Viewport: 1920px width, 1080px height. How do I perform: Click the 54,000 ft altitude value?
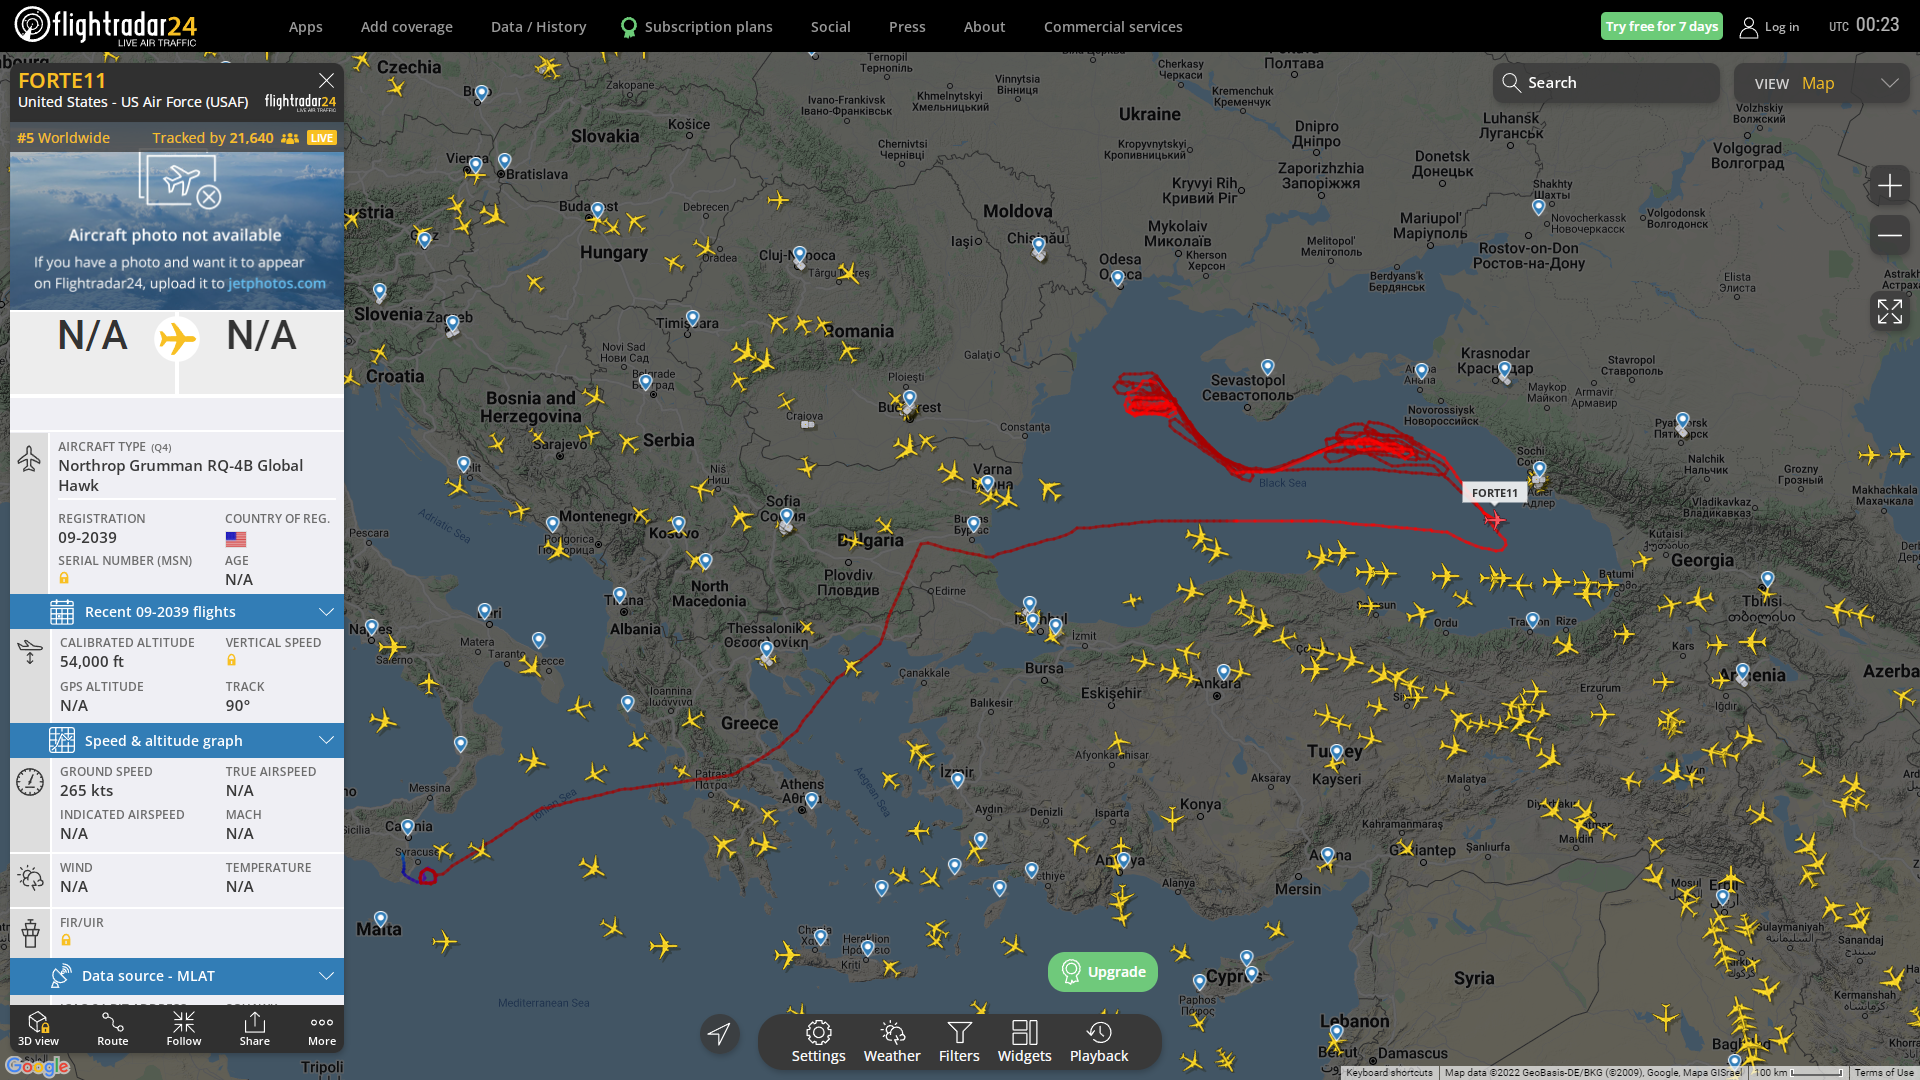tap(92, 662)
